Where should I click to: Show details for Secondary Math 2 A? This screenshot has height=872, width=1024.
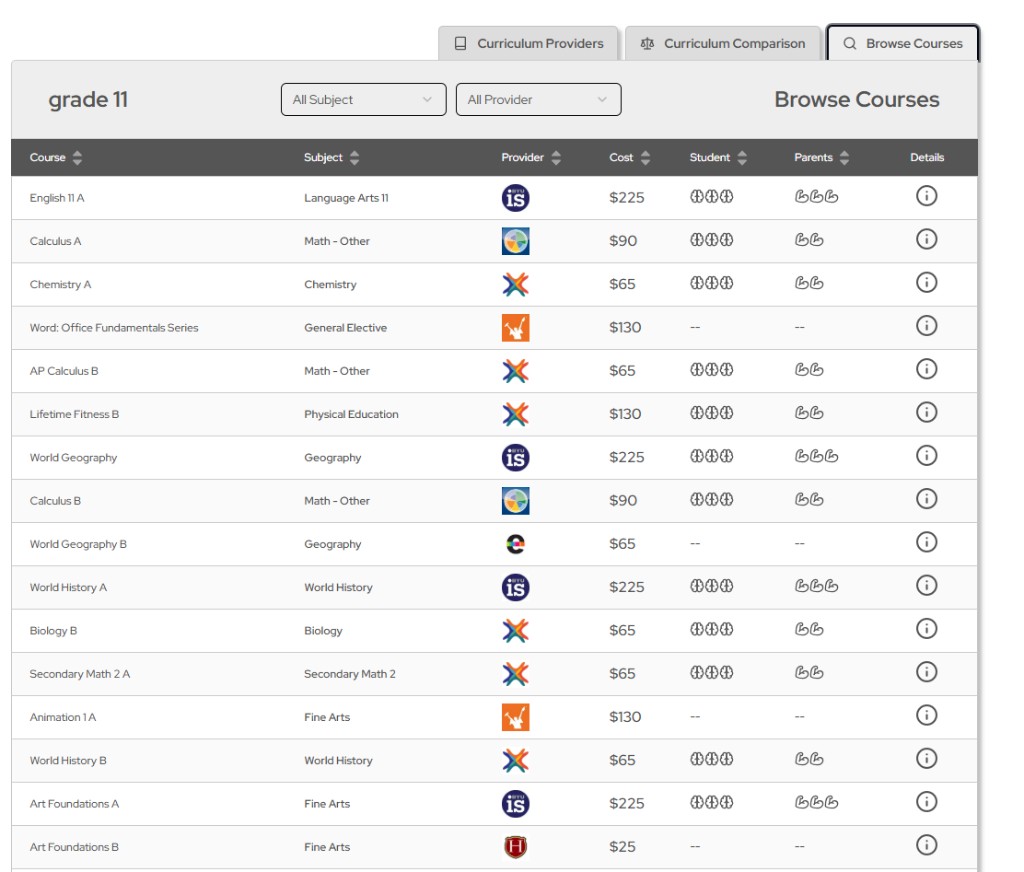(926, 672)
